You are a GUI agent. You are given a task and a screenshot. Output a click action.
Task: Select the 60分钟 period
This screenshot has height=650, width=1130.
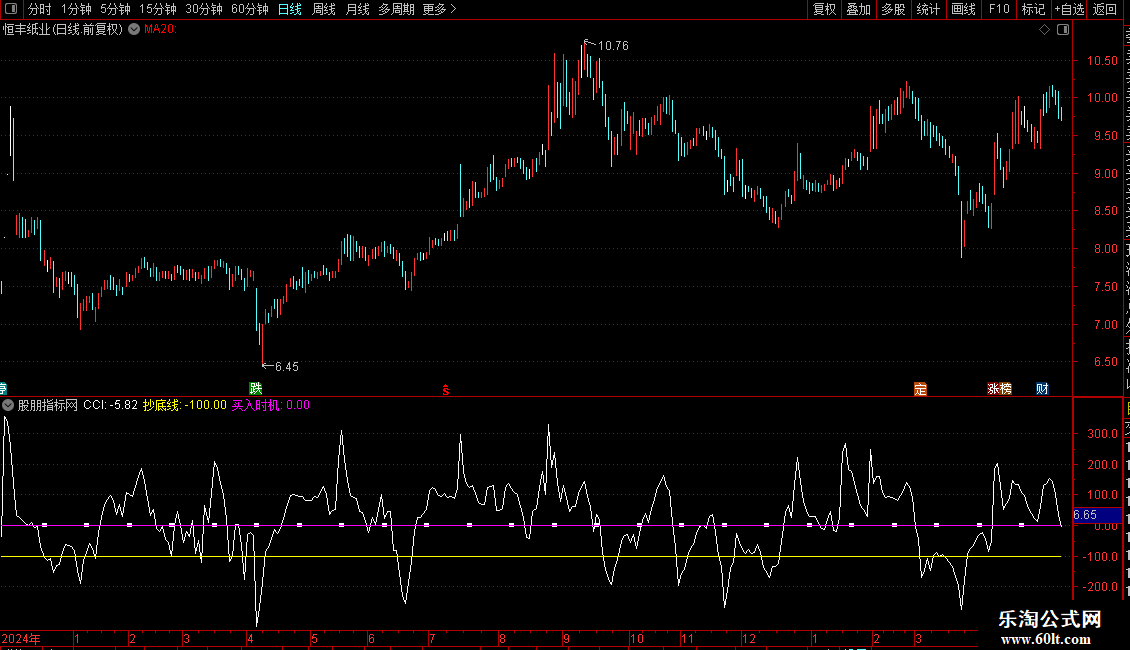(x=250, y=9)
